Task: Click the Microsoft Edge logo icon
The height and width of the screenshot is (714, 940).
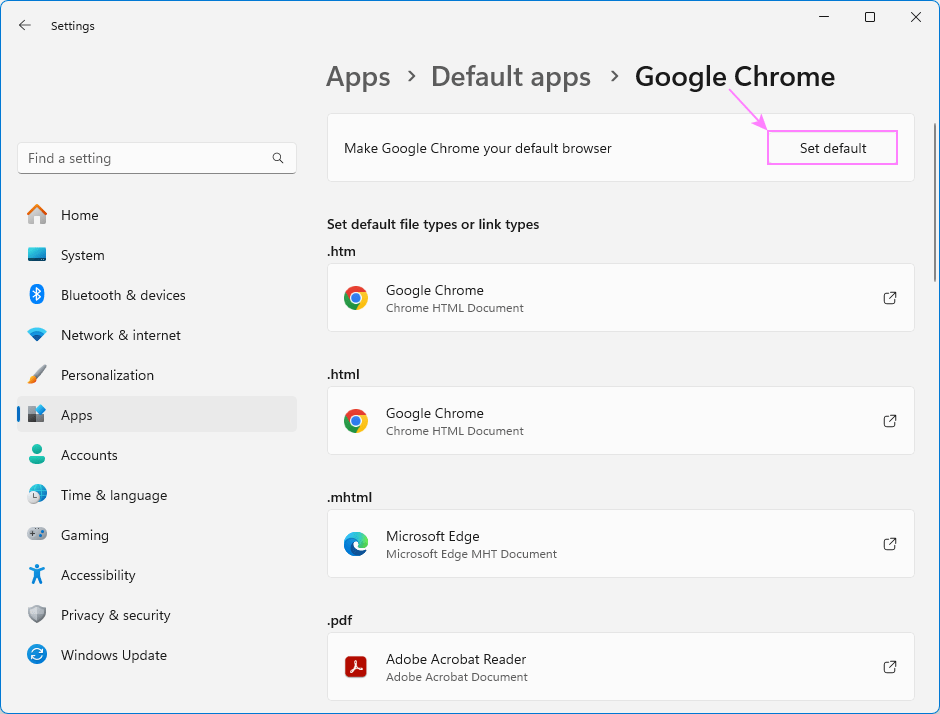Action: 355,544
